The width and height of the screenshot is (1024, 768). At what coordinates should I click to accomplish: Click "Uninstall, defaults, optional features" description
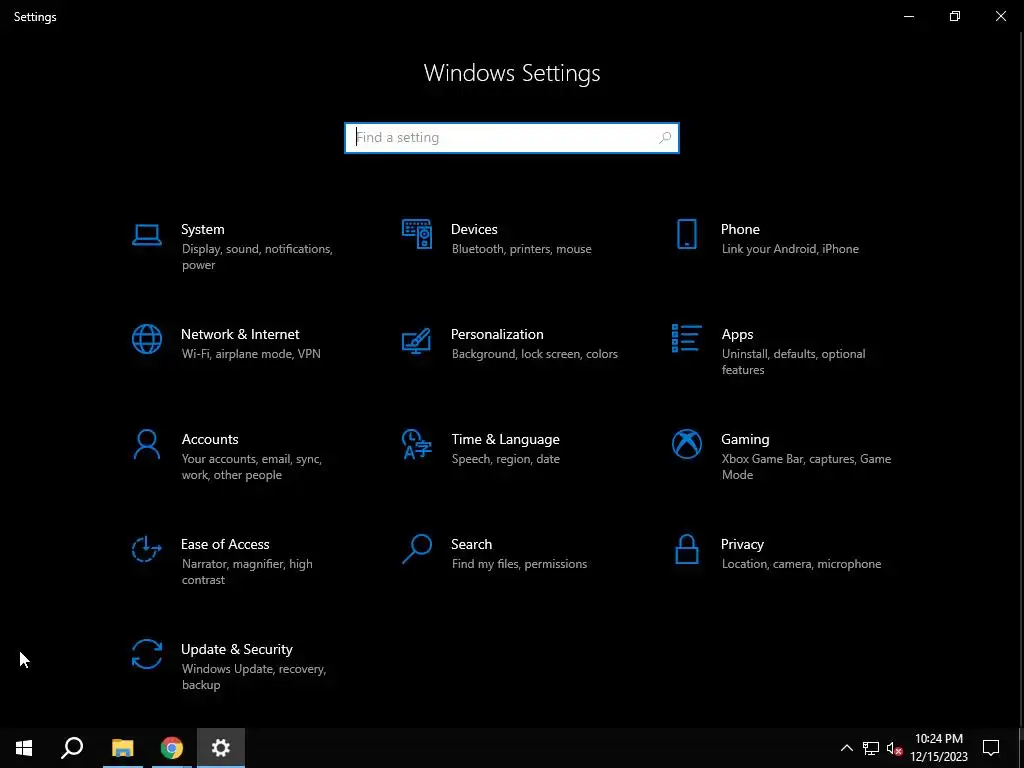[793, 362]
